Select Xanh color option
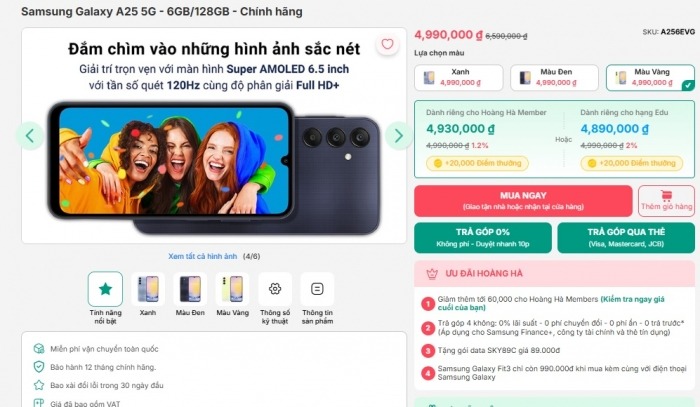700x407 pixels. click(458, 78)
